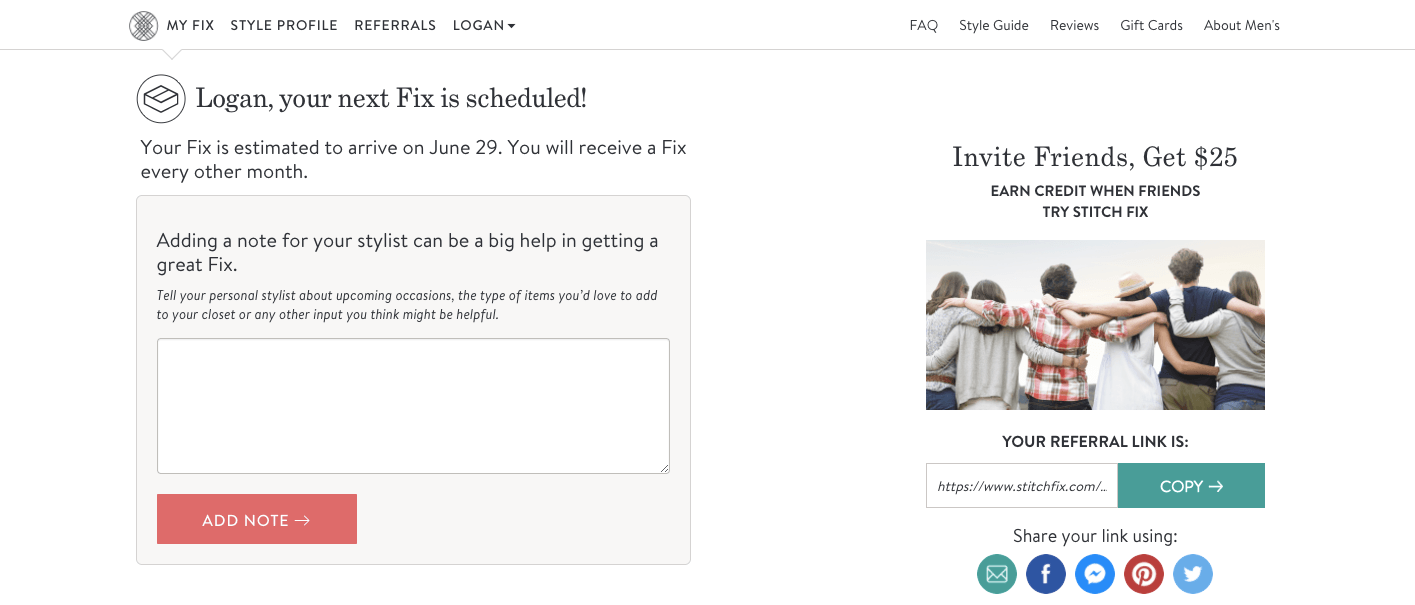The image size is (1415, 605).
Task: Click the ADD NOTE button
Action: pyautogui.click(x=257, y=519)
